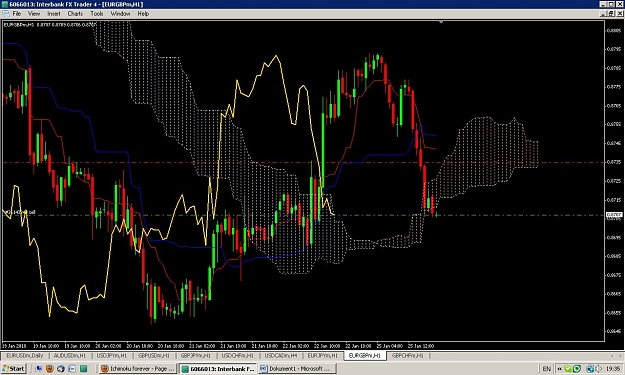Screen dimensions: 625x375
Task: Launch Firefox from quick launch bar
Action: [x=50, y=369]
